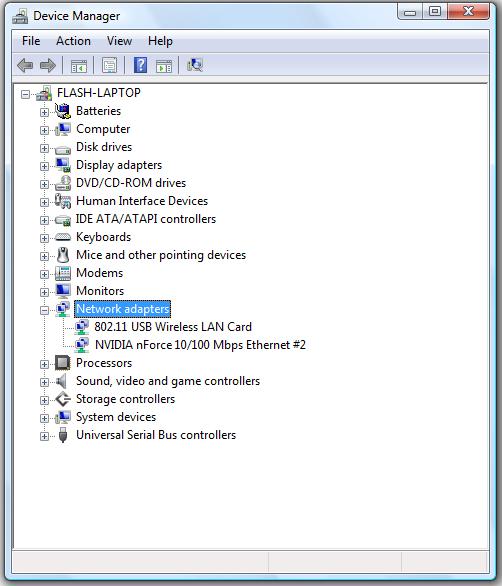Collapse the FLASH-LAPTOP root node

tap(25, 94)
